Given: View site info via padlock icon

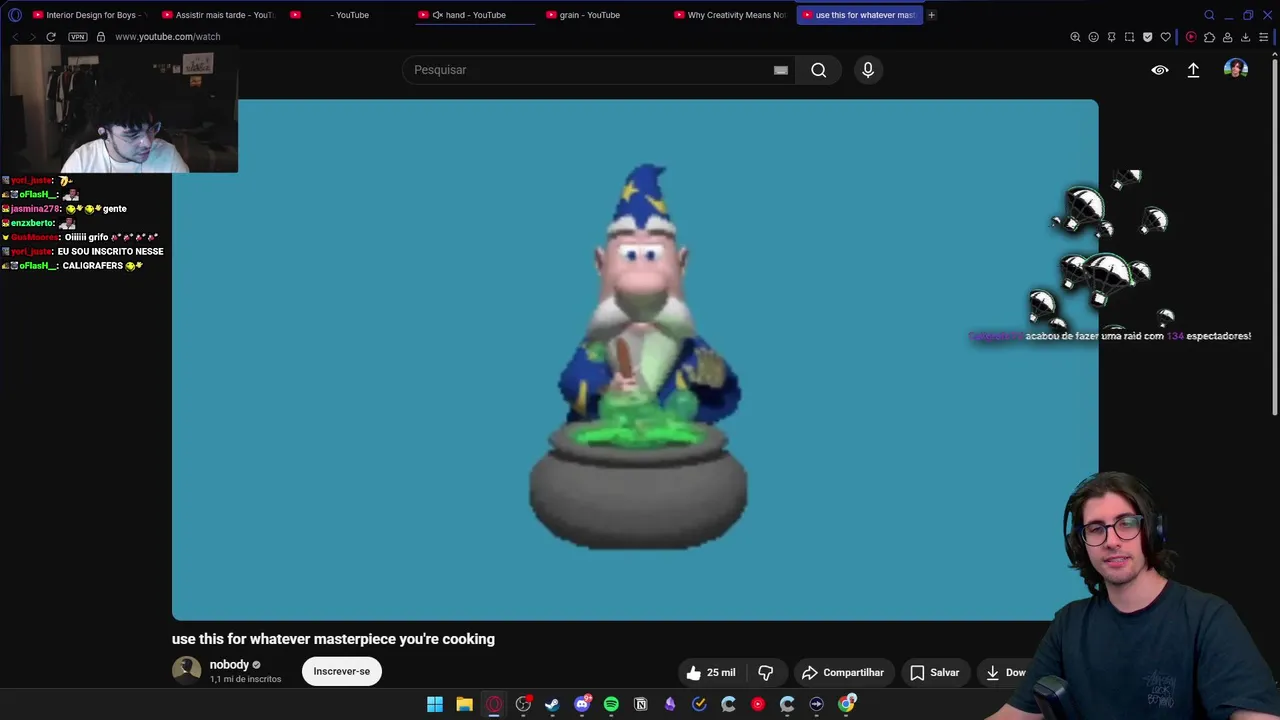Looking at the screenshot, I should 100,37.
